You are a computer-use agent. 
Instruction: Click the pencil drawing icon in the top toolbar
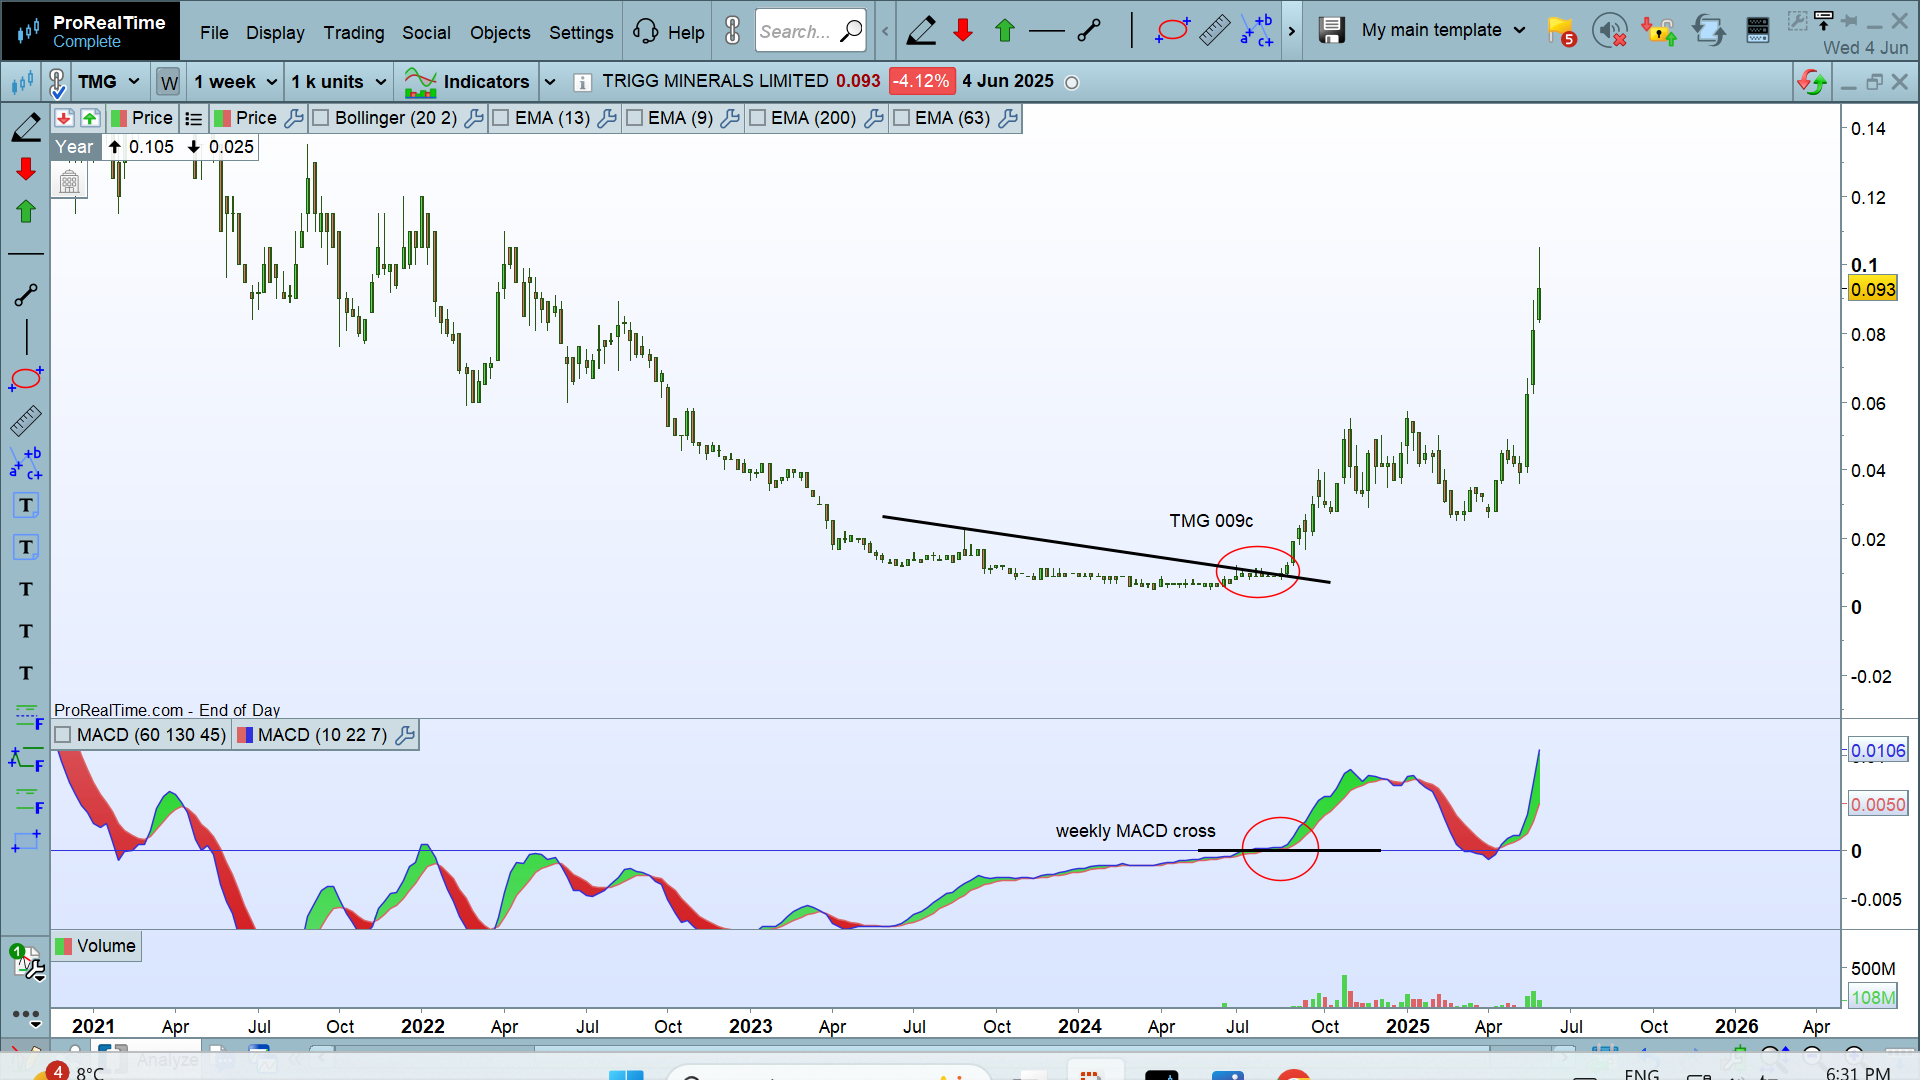pos(921,31)
